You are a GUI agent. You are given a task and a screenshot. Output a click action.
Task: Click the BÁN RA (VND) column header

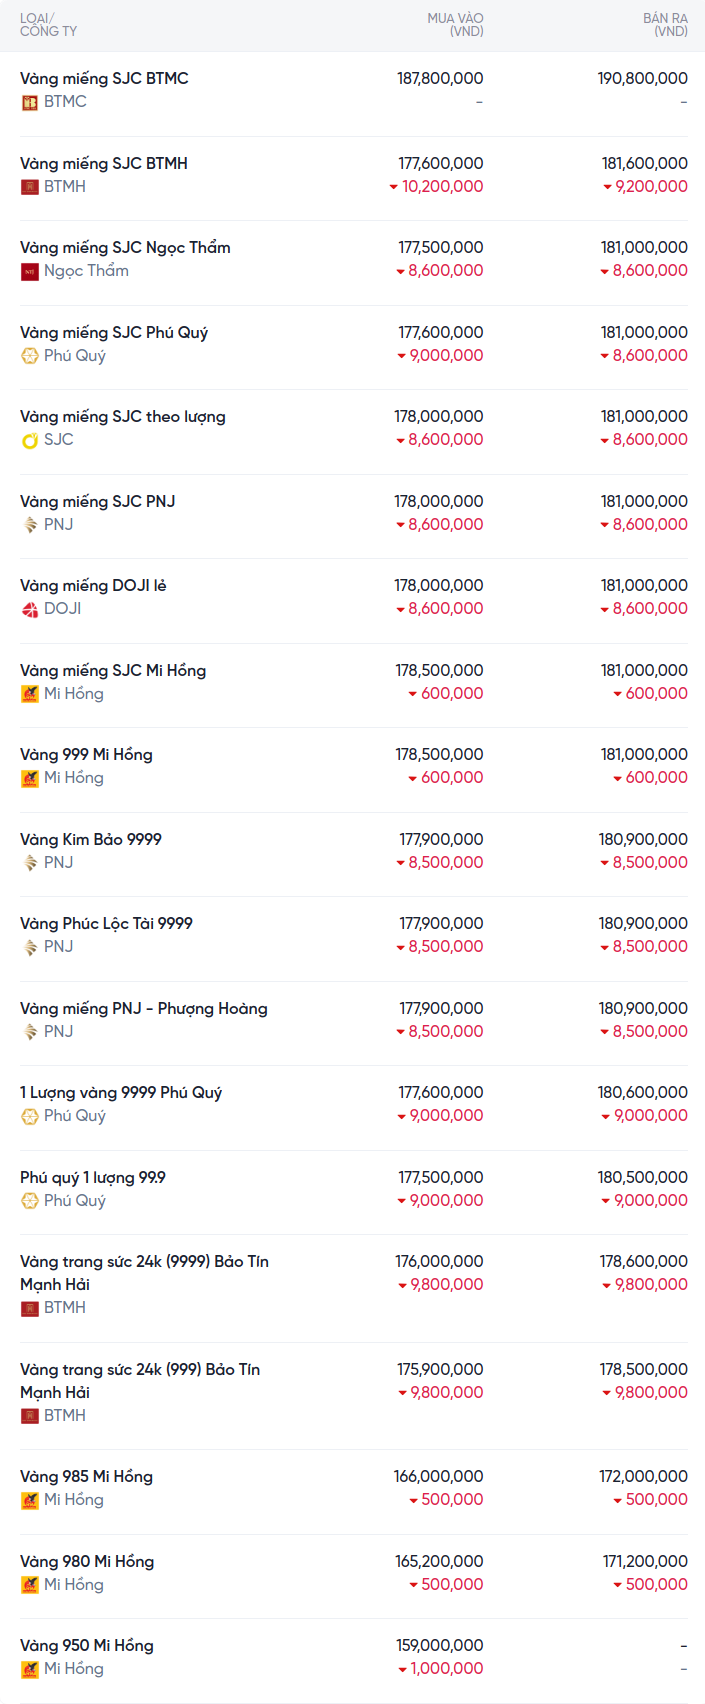665,25
